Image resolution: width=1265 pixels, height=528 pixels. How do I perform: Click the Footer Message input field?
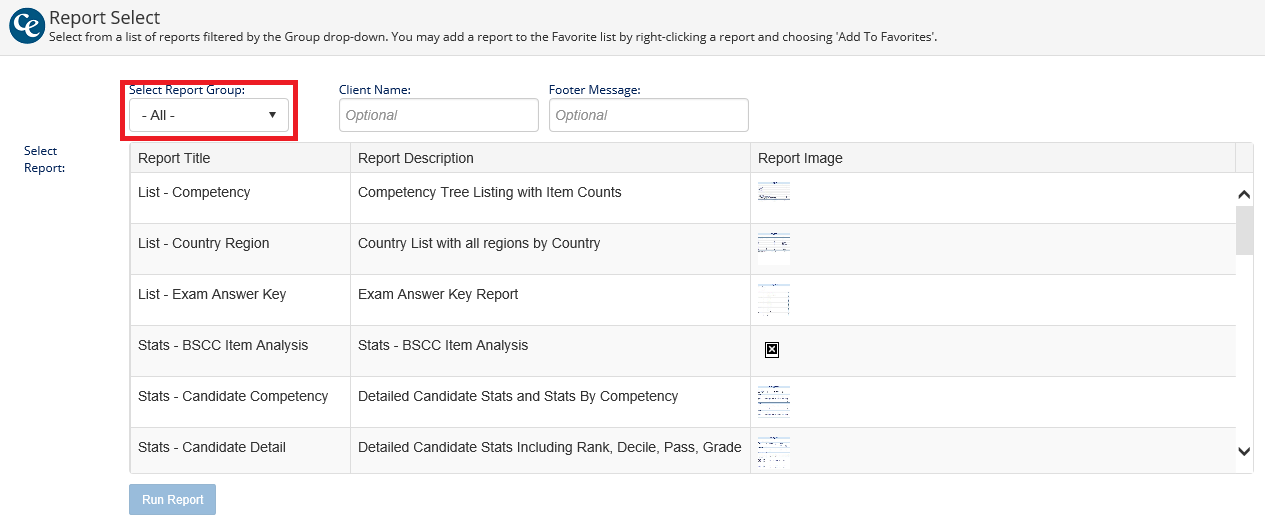pos(648,115)
